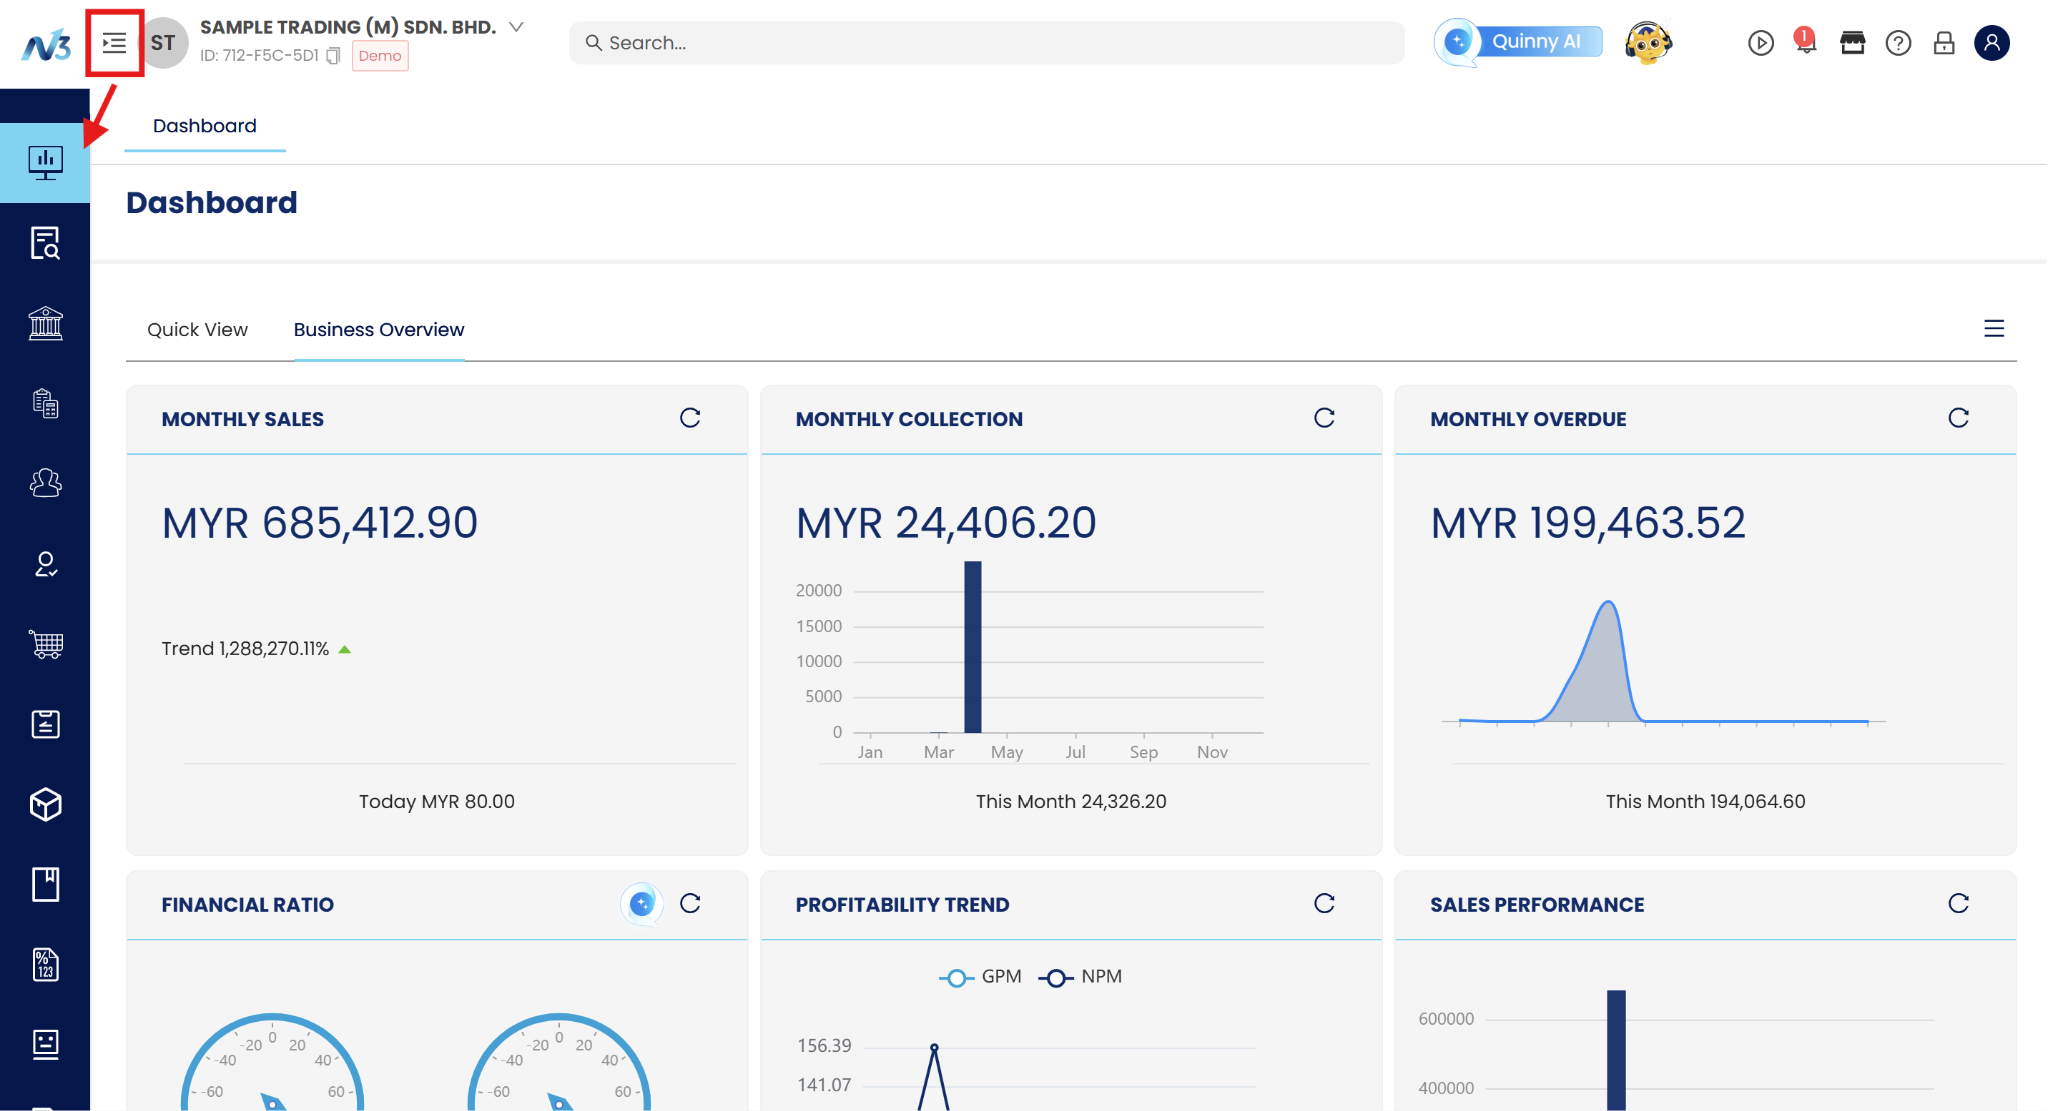Screen dimensions: 2048x1111
Task: Open the shopping cart sidebar icon
Action: tap(45, 644)
